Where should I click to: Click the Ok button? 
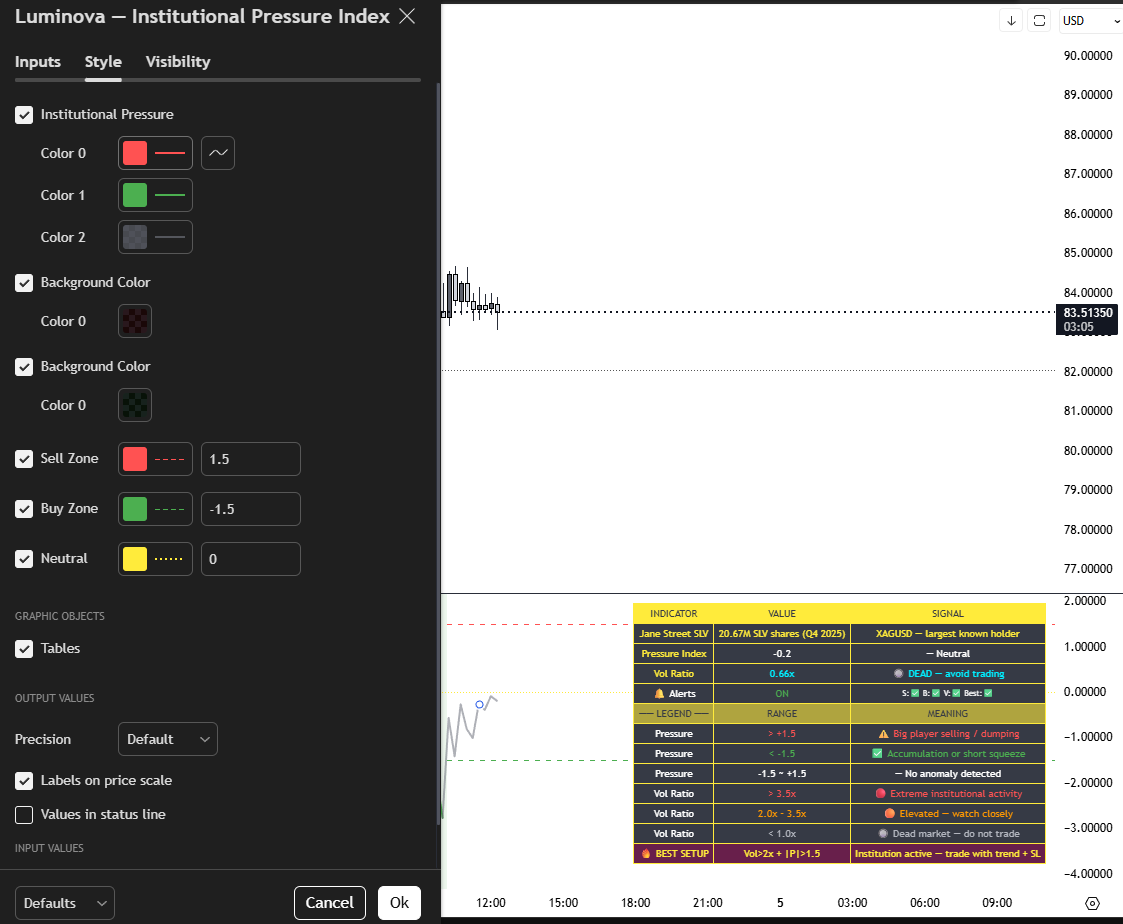pyautogui.click(x=399, y=903)
